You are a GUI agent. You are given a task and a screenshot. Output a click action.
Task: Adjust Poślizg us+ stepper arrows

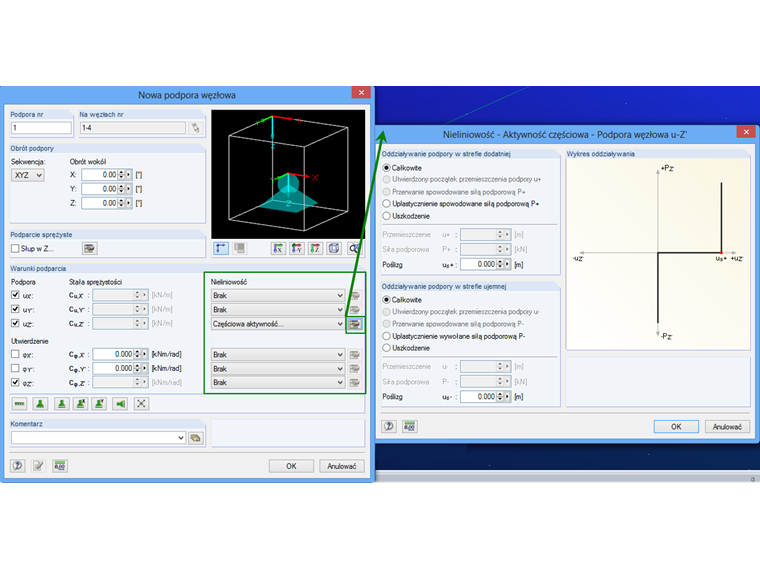click(500, 264)
